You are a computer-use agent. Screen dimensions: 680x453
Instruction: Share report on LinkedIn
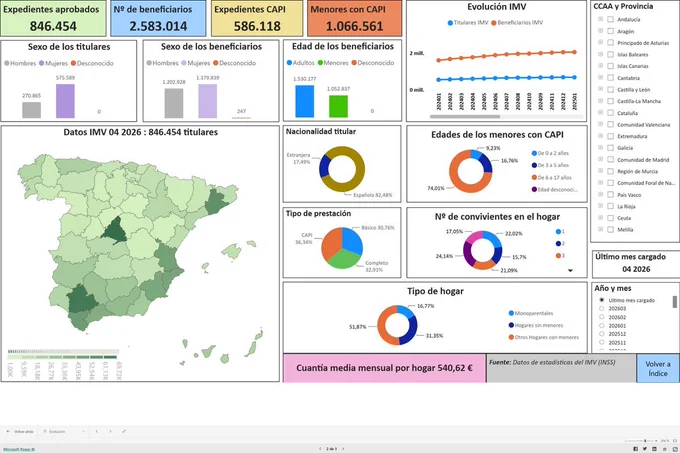coord(654,449)
